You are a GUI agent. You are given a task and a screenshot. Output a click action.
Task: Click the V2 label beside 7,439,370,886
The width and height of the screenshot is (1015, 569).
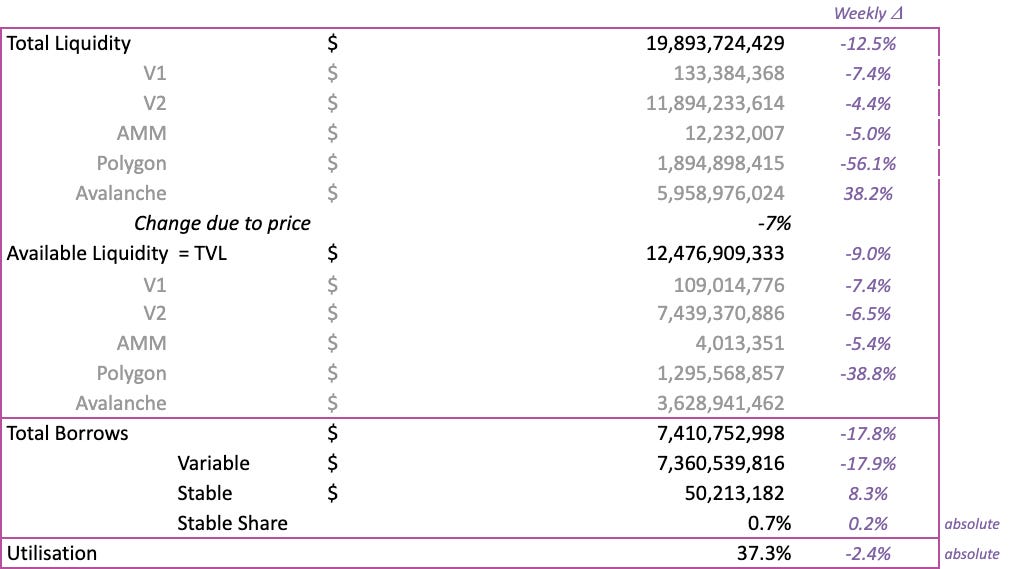pyautogui.click(x=155, y=313)
